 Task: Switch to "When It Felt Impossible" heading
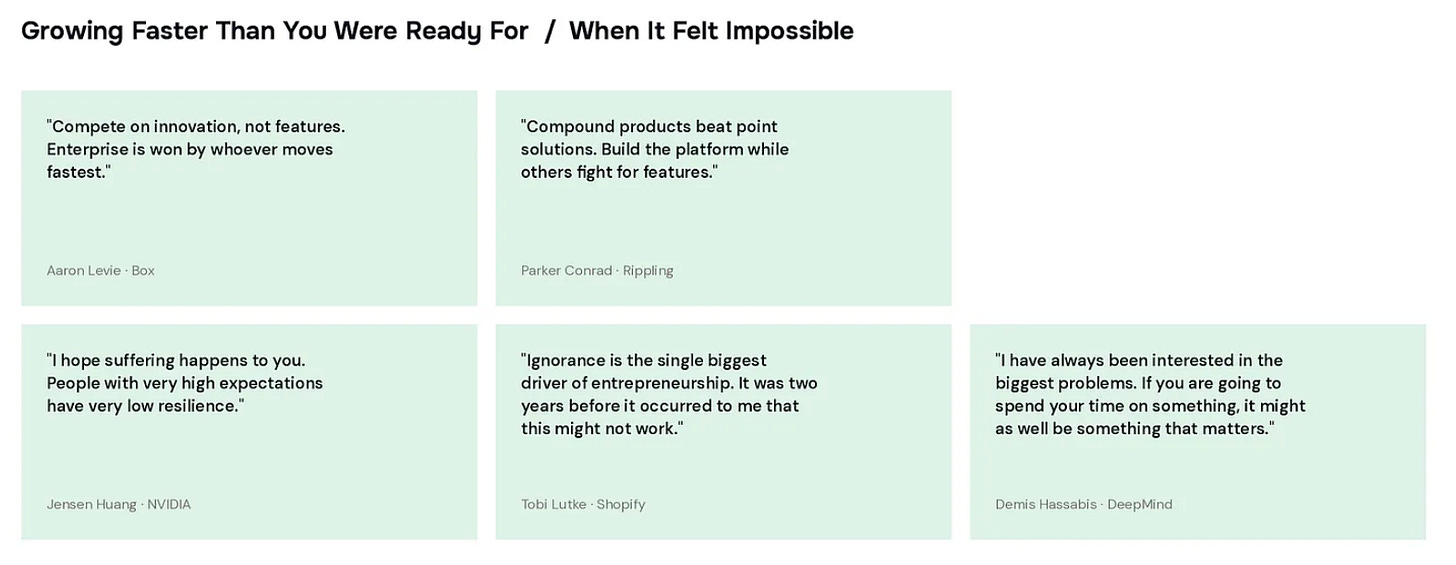tap(711, 31)
